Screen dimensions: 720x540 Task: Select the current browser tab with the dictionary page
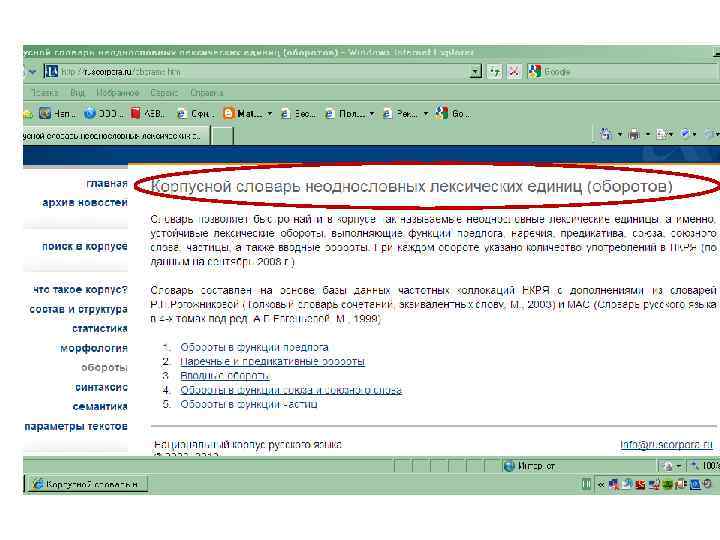click(116, 136)
